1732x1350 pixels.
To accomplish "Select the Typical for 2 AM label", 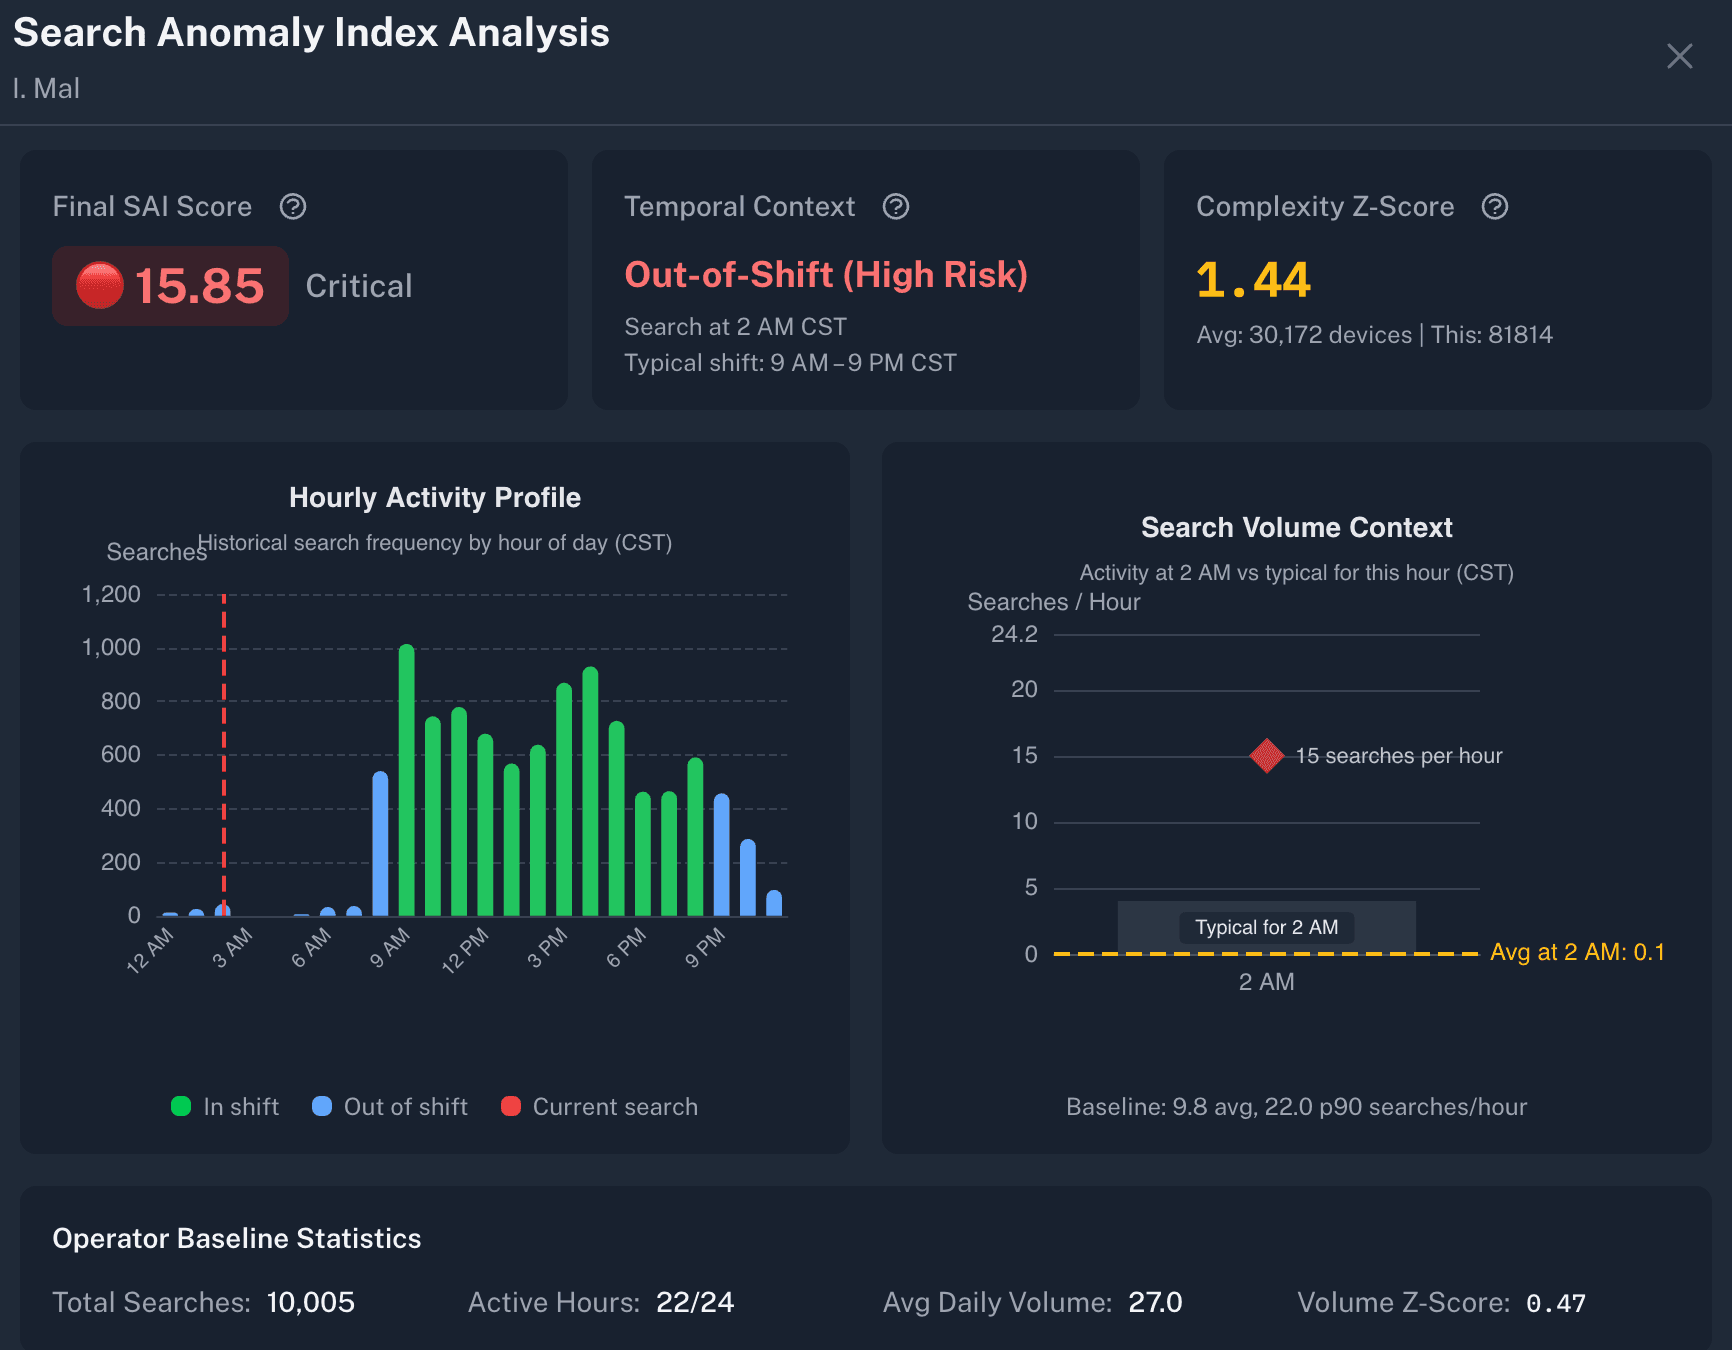I will point(1266,927).
